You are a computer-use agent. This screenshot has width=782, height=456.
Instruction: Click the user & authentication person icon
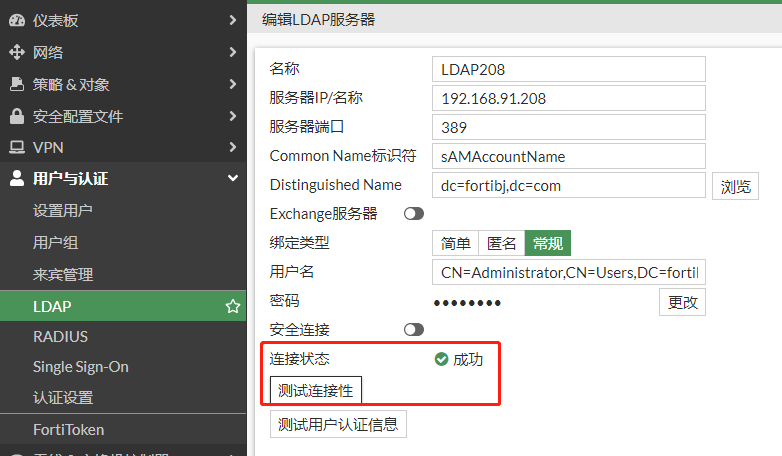[16, 179]
